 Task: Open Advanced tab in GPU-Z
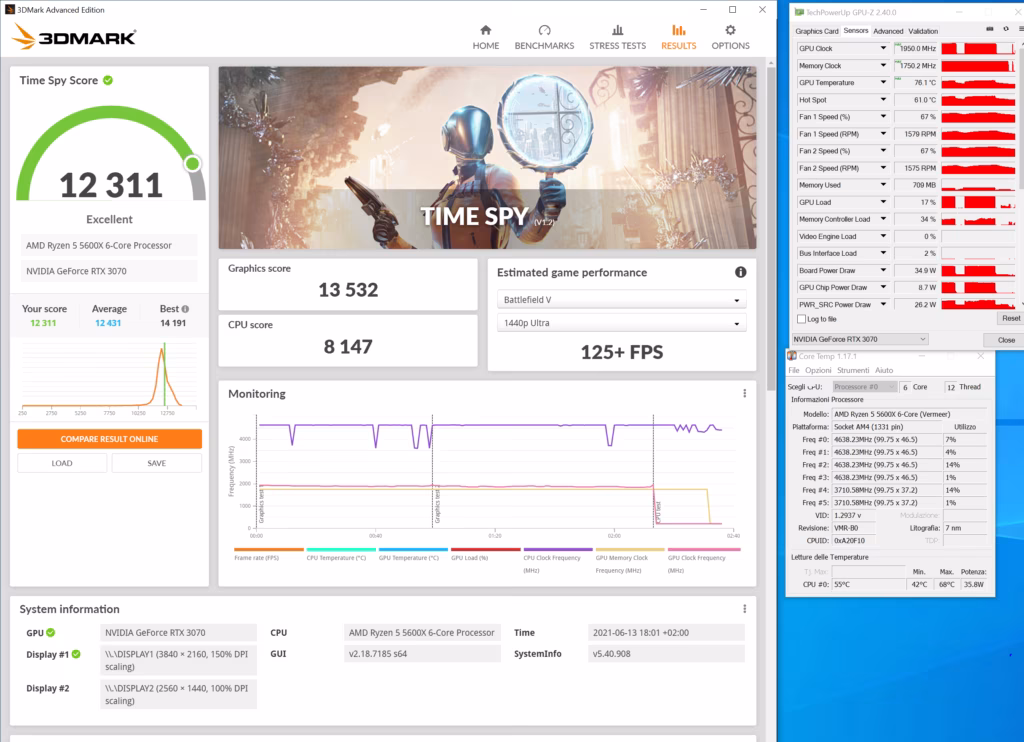[888, 31]
